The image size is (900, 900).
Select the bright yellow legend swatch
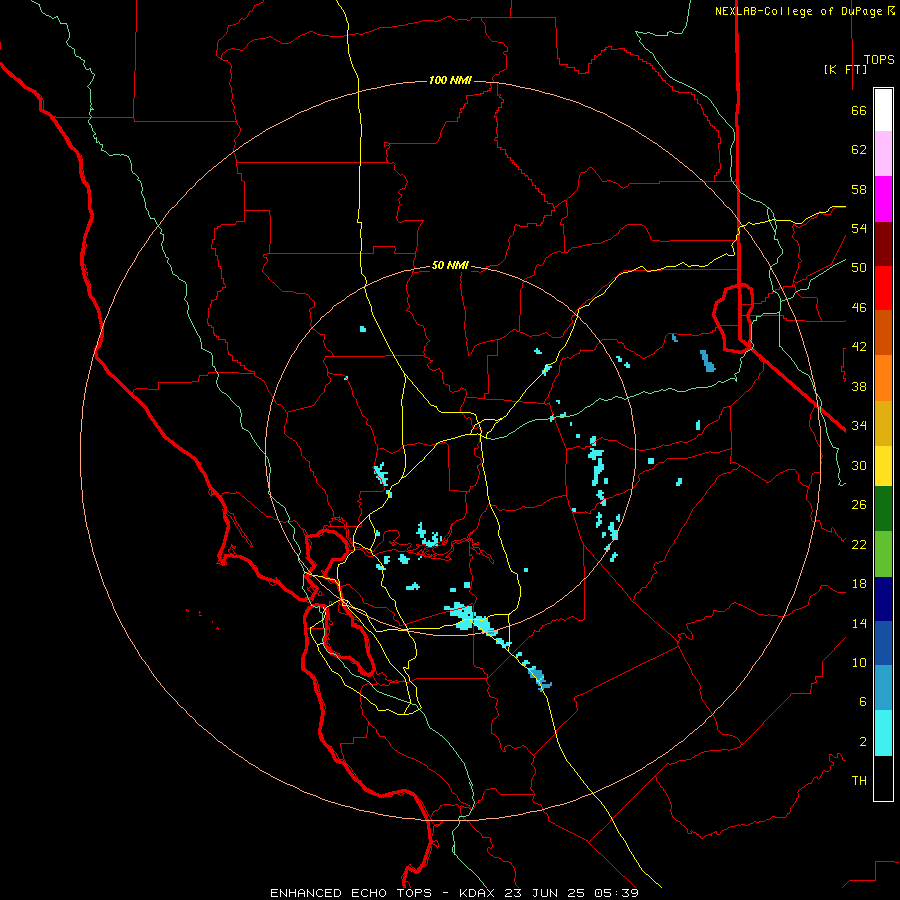pos(883,466)
